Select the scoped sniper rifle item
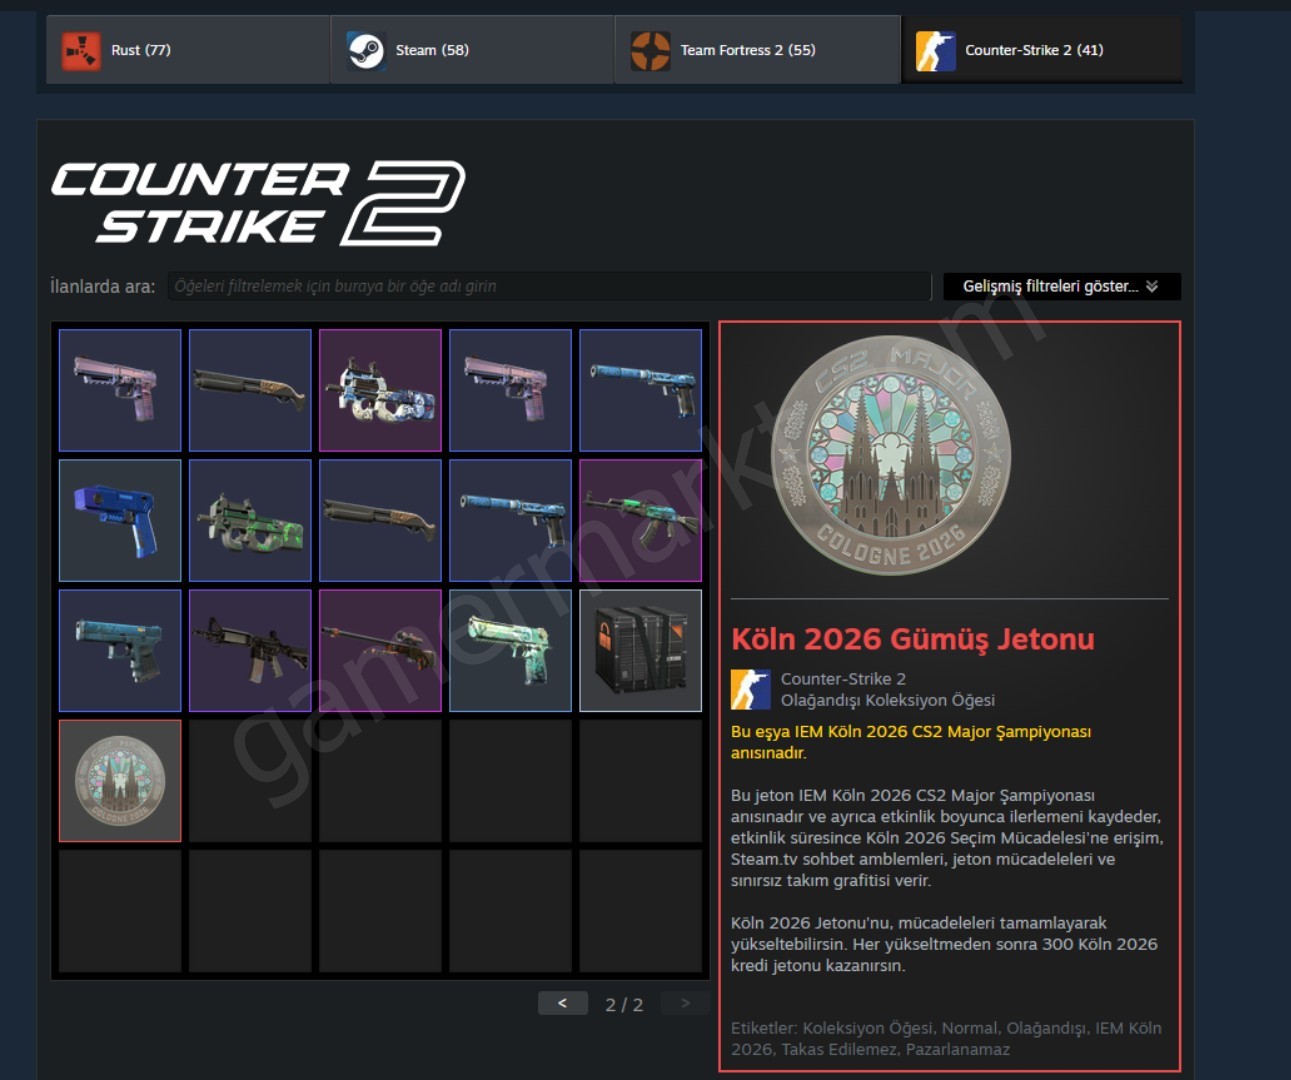 tap(380, 650)
